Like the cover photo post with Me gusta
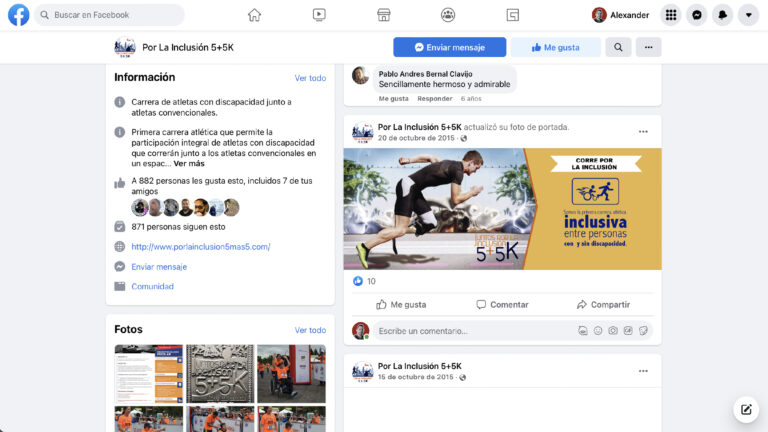Viewport: 768px width, 432px height. [x=400, y=304]
